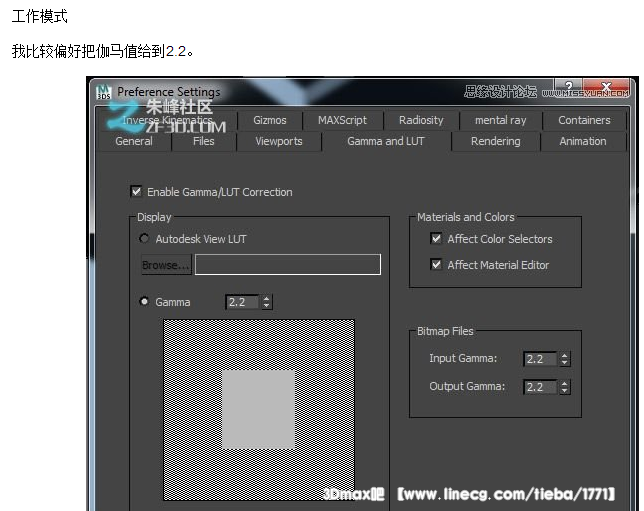The image size is (644, 511).
Task: Switch to the mental ray tab
Action: [x=500, y=120]
